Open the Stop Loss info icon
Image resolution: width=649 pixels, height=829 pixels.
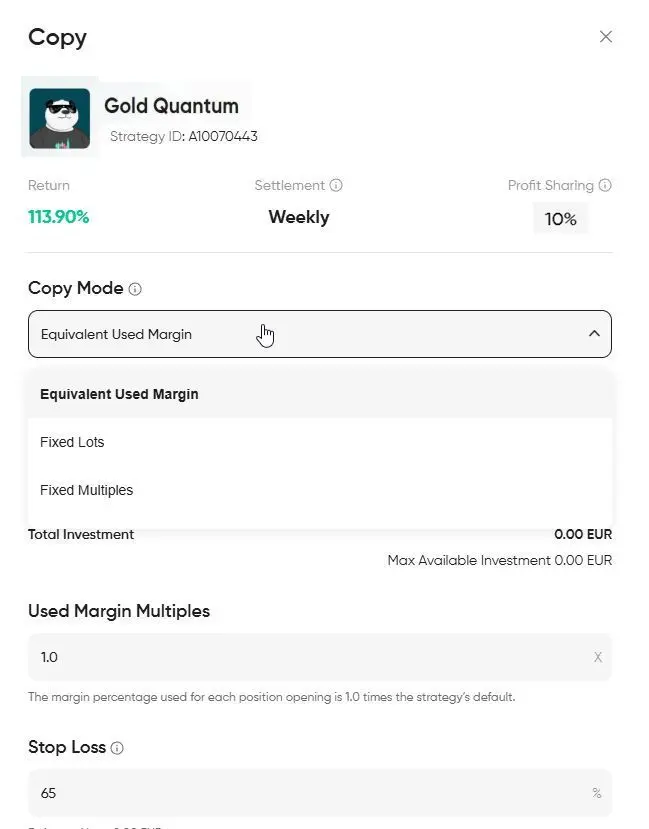(x=115, y=747)
